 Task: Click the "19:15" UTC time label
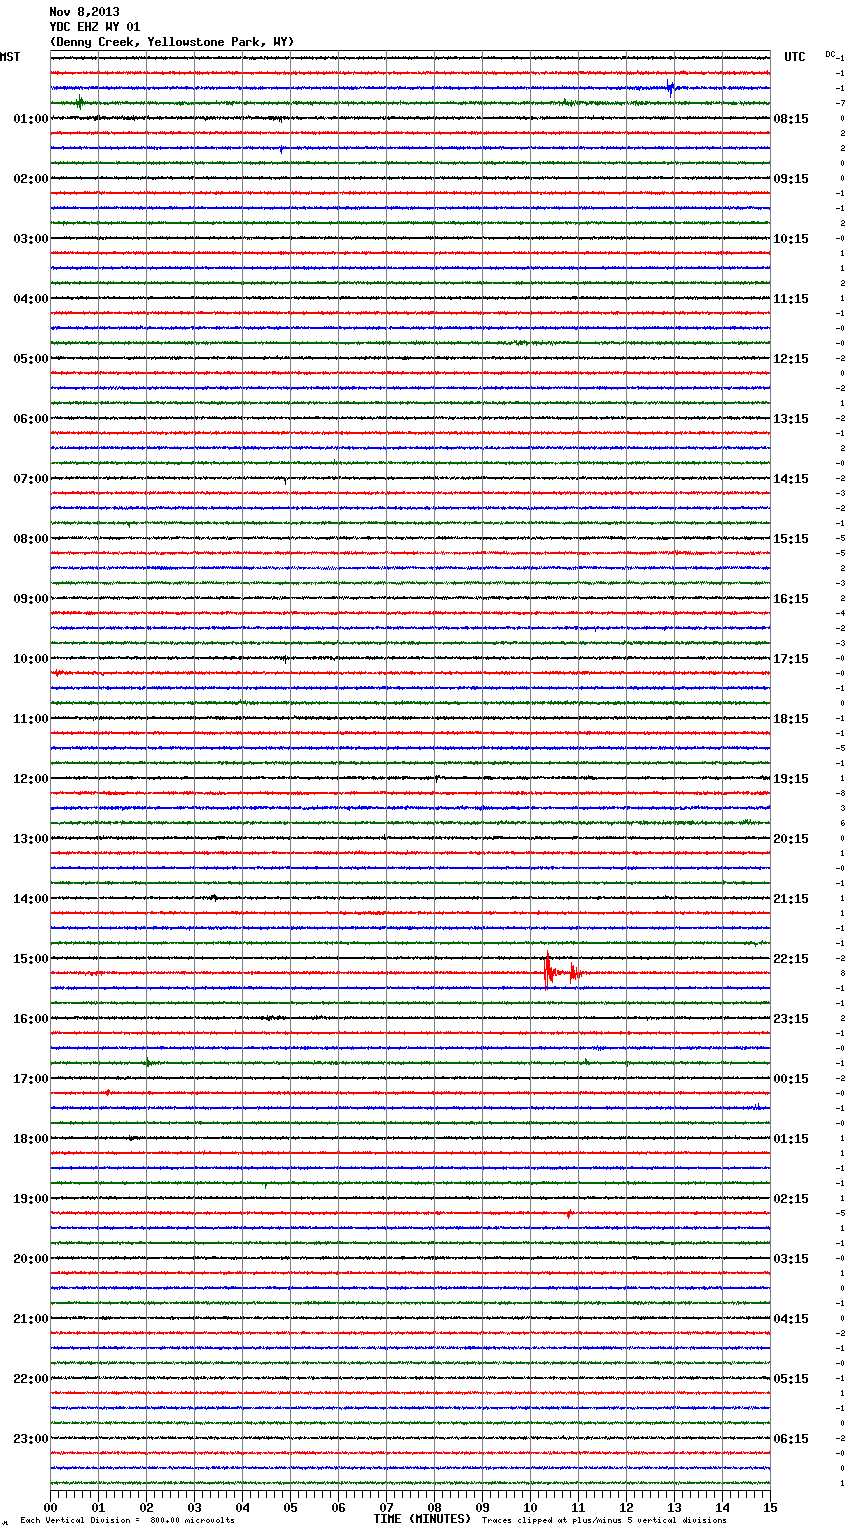pos(791,779)
